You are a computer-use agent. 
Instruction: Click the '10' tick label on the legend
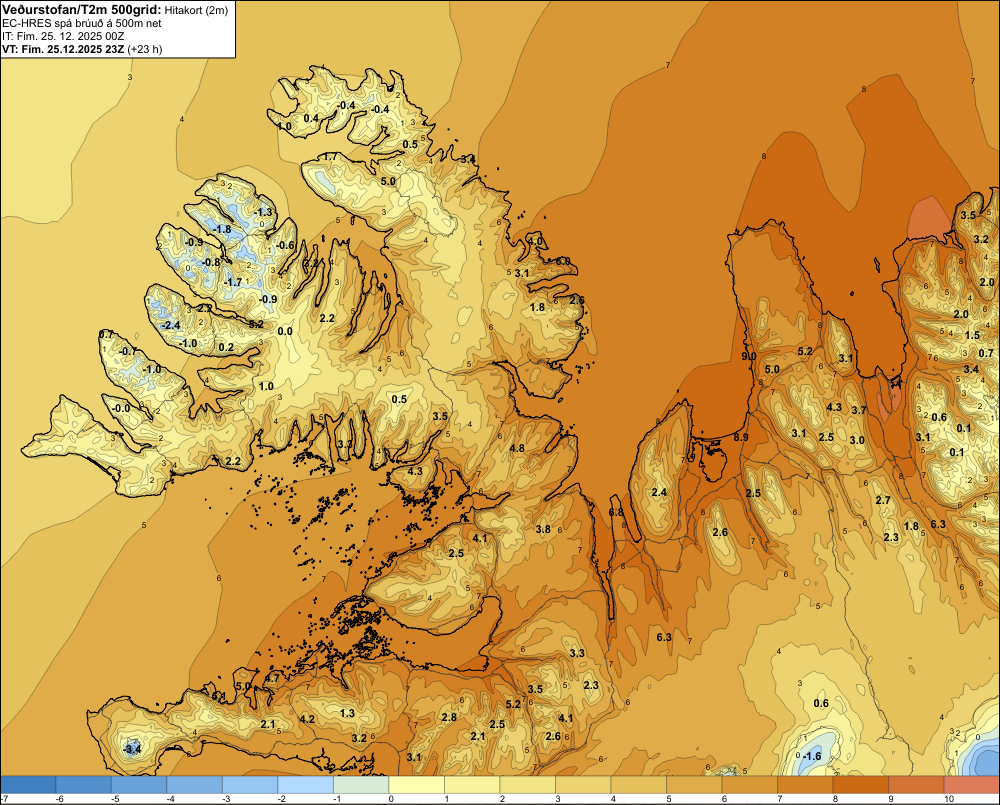click(x=948, y=799)
